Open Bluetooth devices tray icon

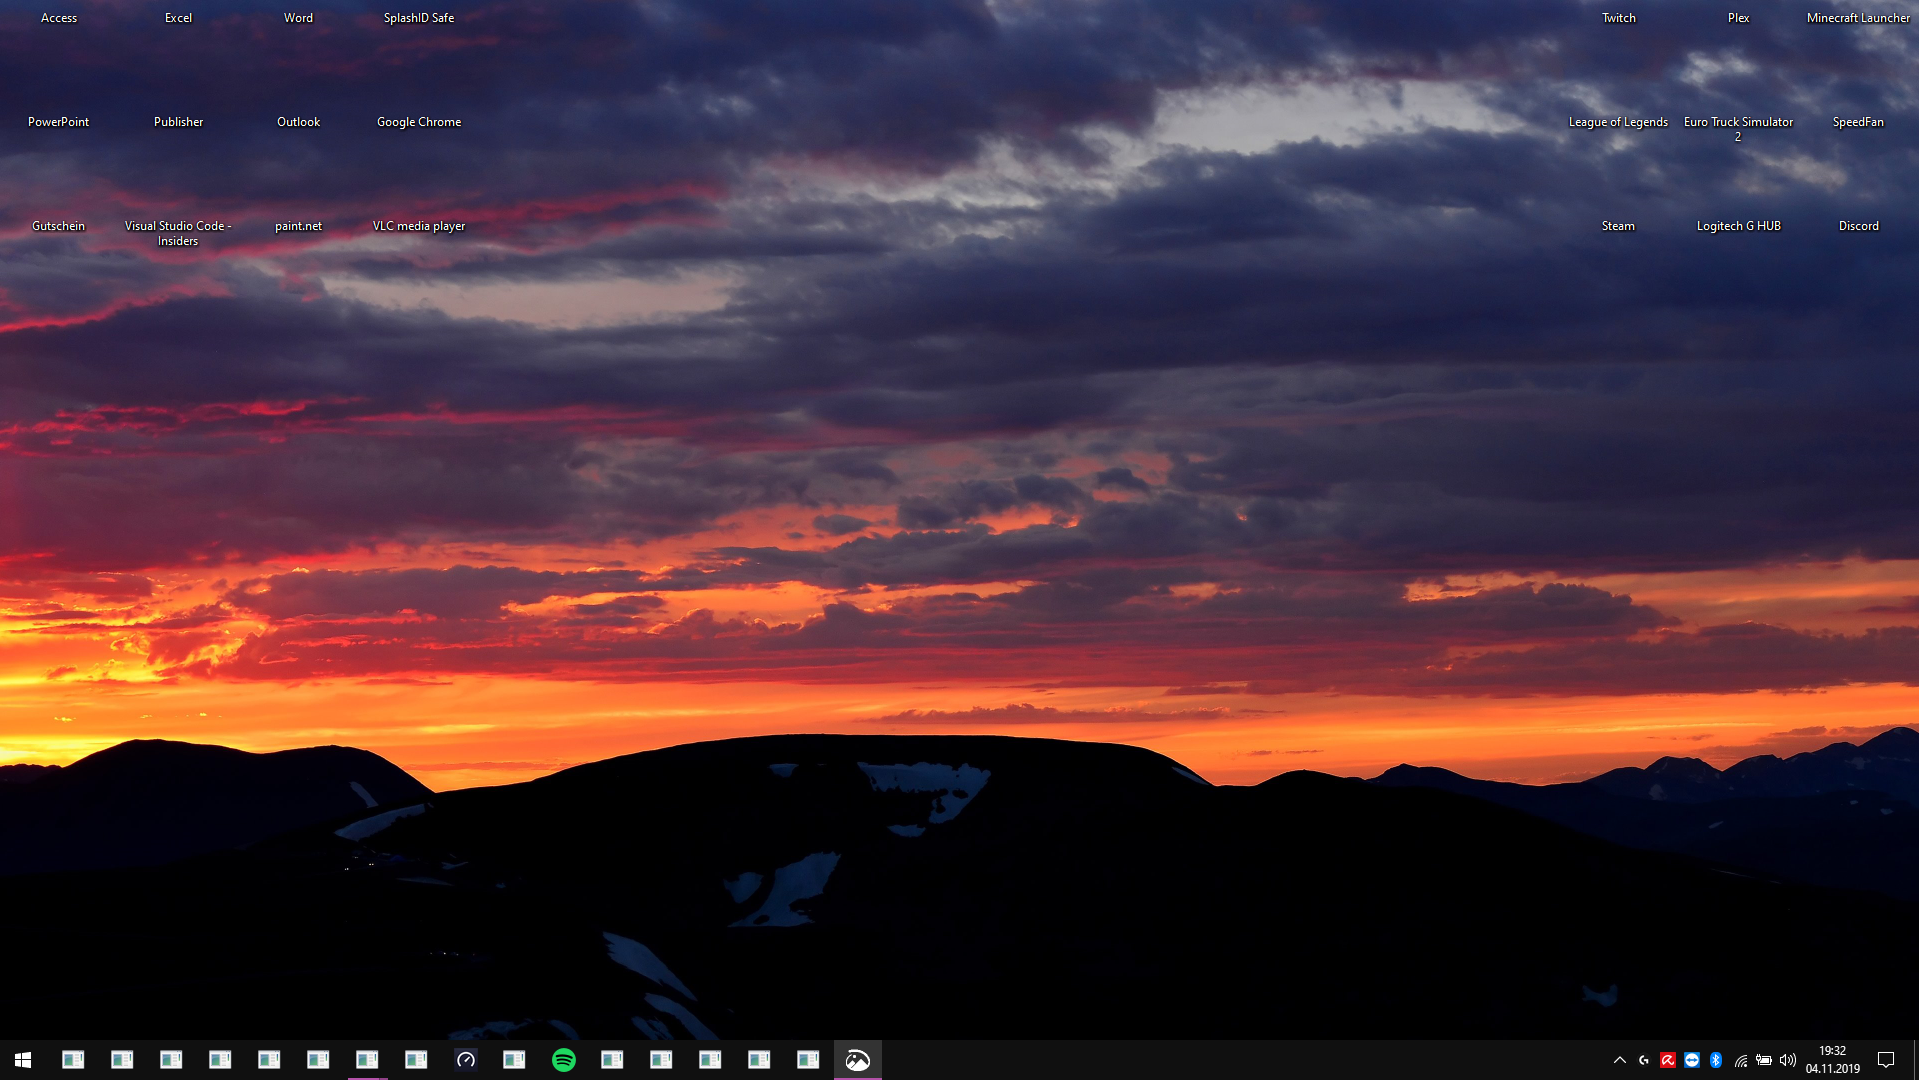point(1716,1060)
